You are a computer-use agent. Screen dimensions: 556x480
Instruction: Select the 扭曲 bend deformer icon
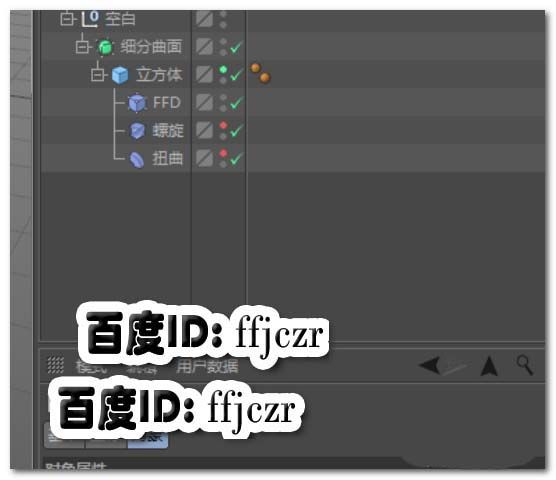pyautogui.click(x=137, y=159)
